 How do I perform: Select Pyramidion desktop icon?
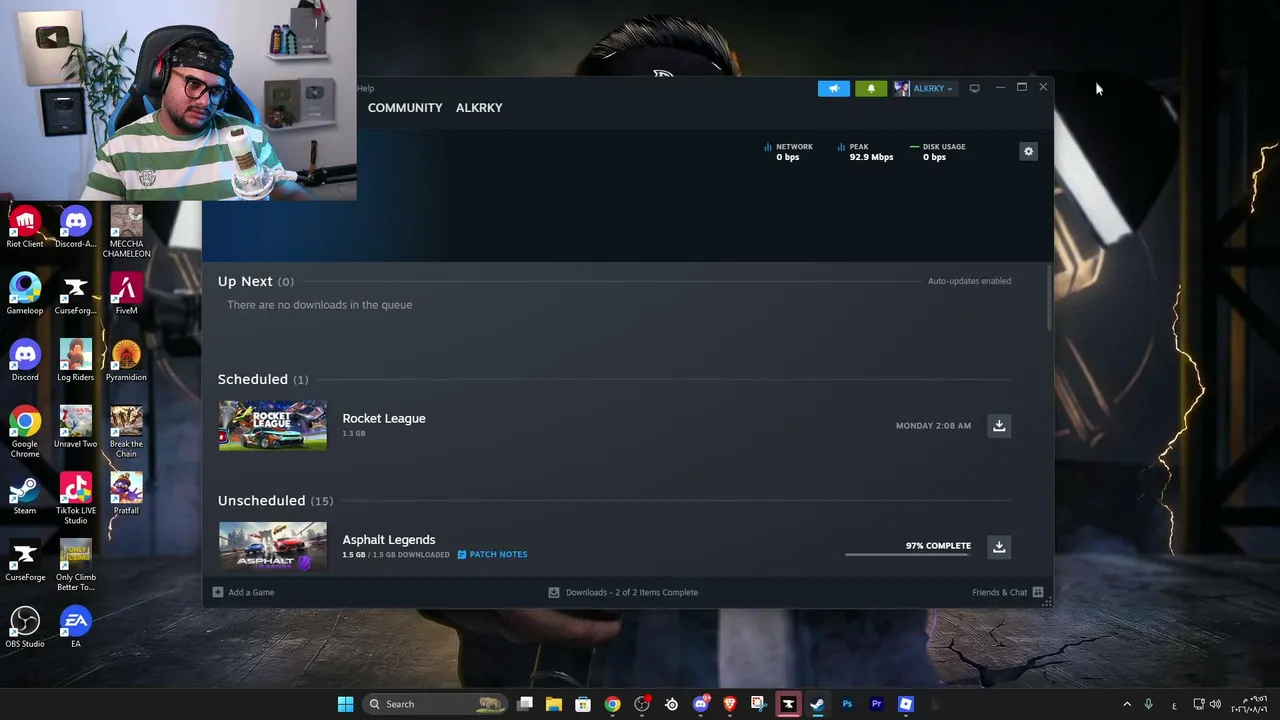pyautogui.click(x=126, y=361)
